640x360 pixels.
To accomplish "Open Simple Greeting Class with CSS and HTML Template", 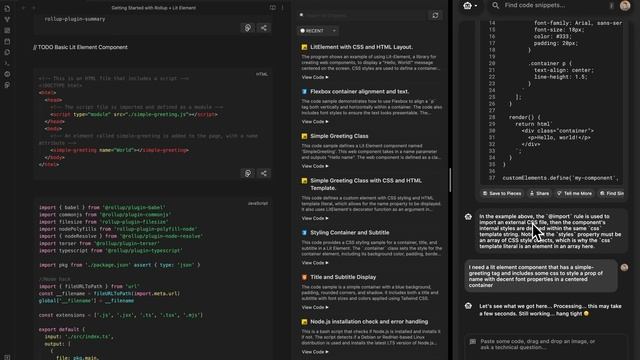I will 366,184.
